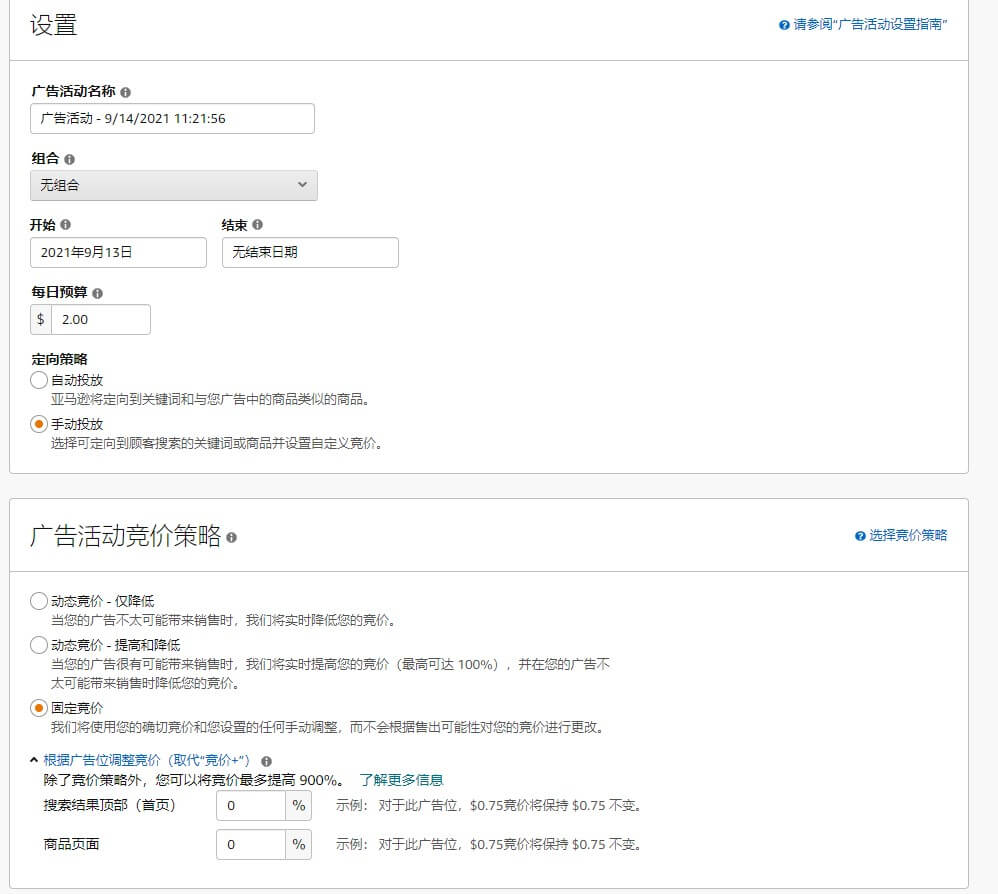
Task: Click the info icon next to 组合
Action: tap(71, 158)
